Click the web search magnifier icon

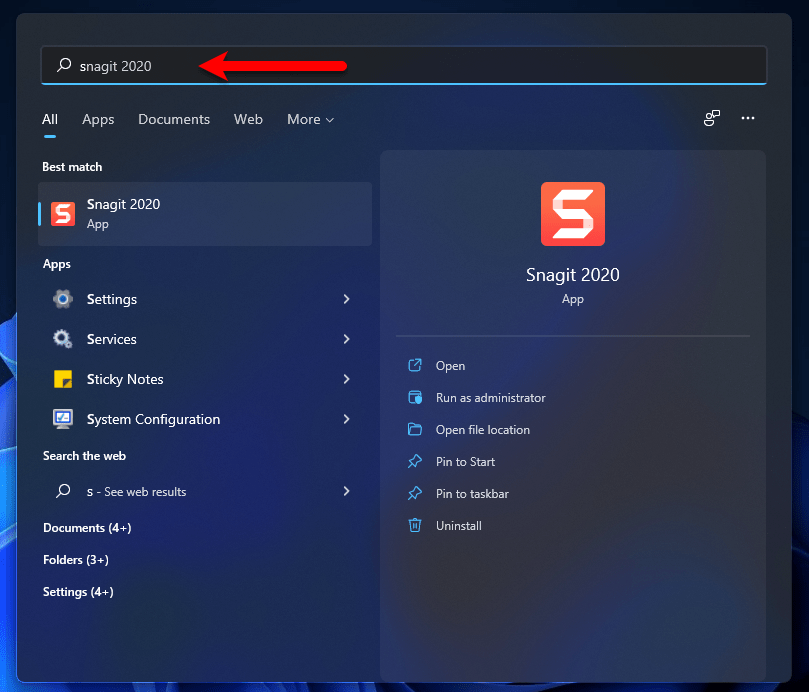(x=63, y=491)
